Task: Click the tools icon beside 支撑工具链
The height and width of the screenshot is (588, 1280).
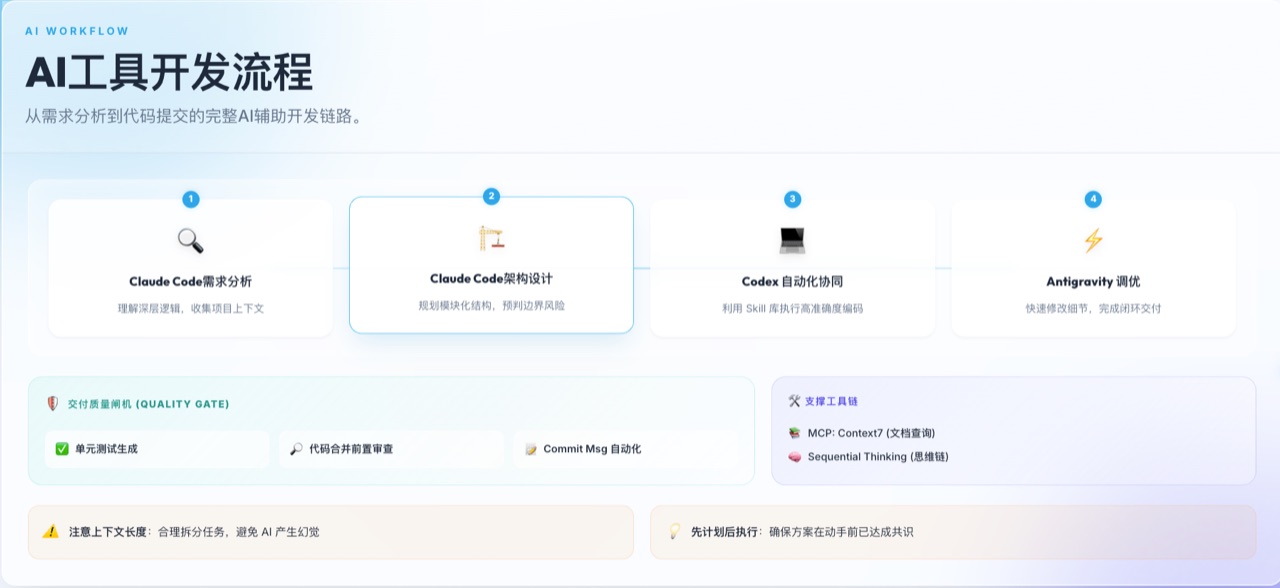Action: 794,401
